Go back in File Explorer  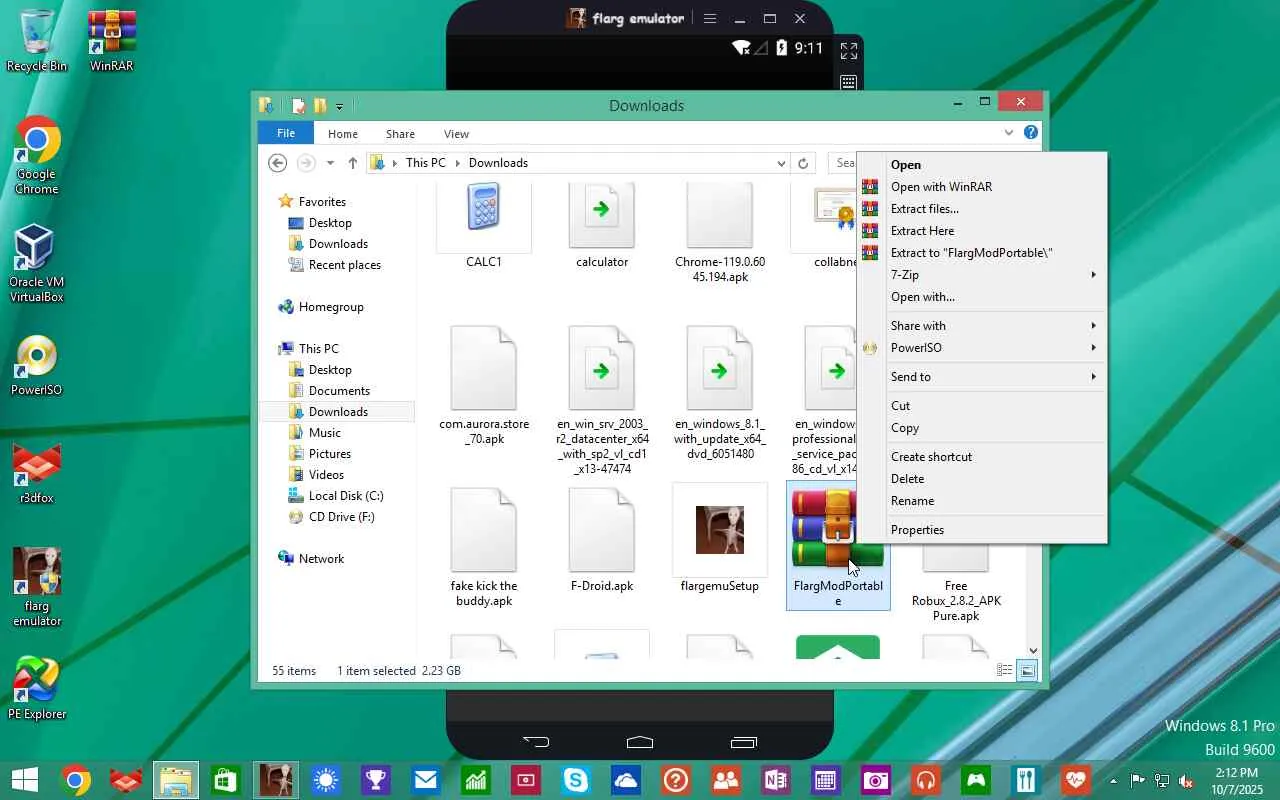278,163
